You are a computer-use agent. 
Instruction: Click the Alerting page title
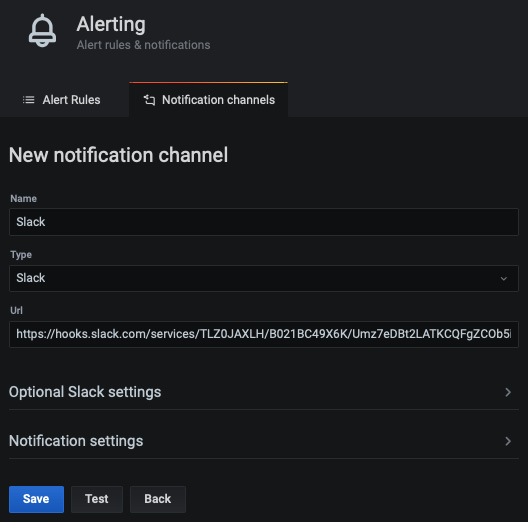tap(111, 25)
